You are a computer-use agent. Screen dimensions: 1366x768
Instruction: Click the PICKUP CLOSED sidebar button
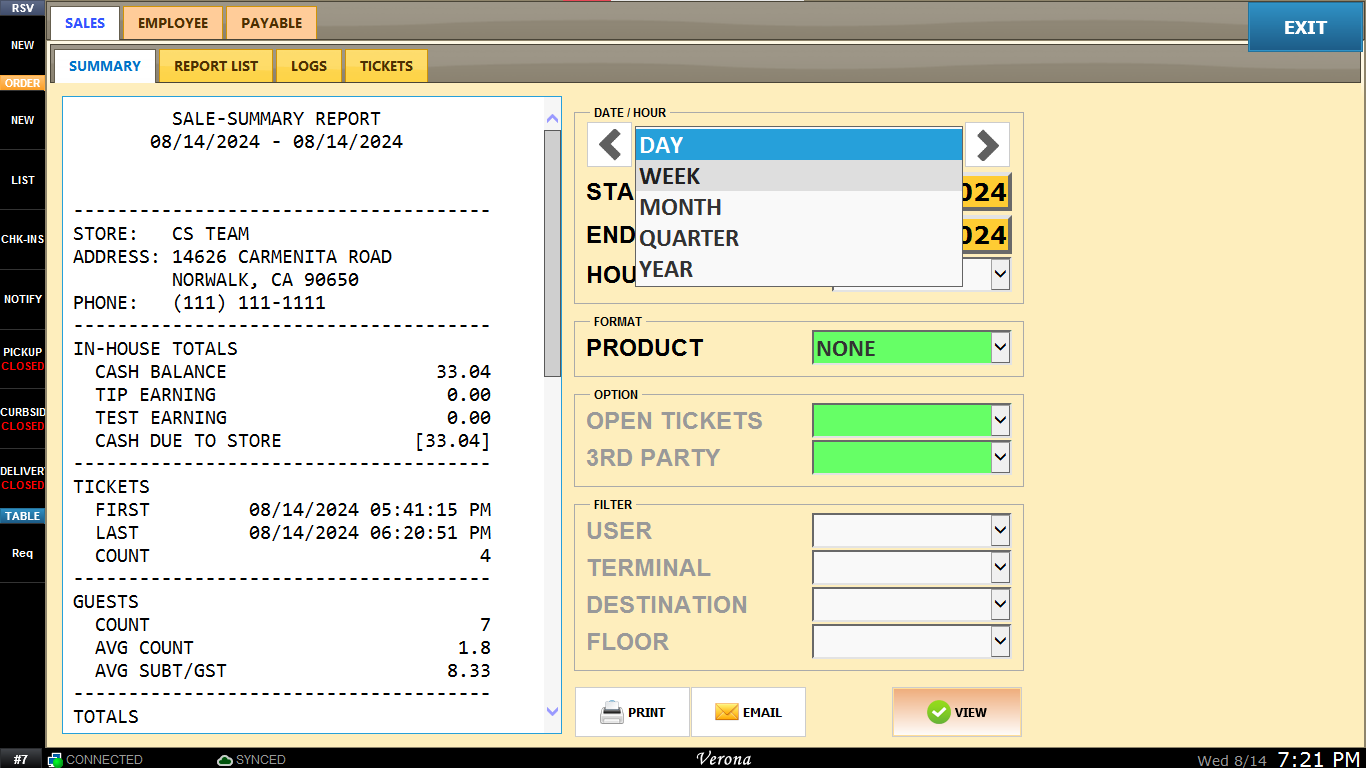(x=22, y=359)
